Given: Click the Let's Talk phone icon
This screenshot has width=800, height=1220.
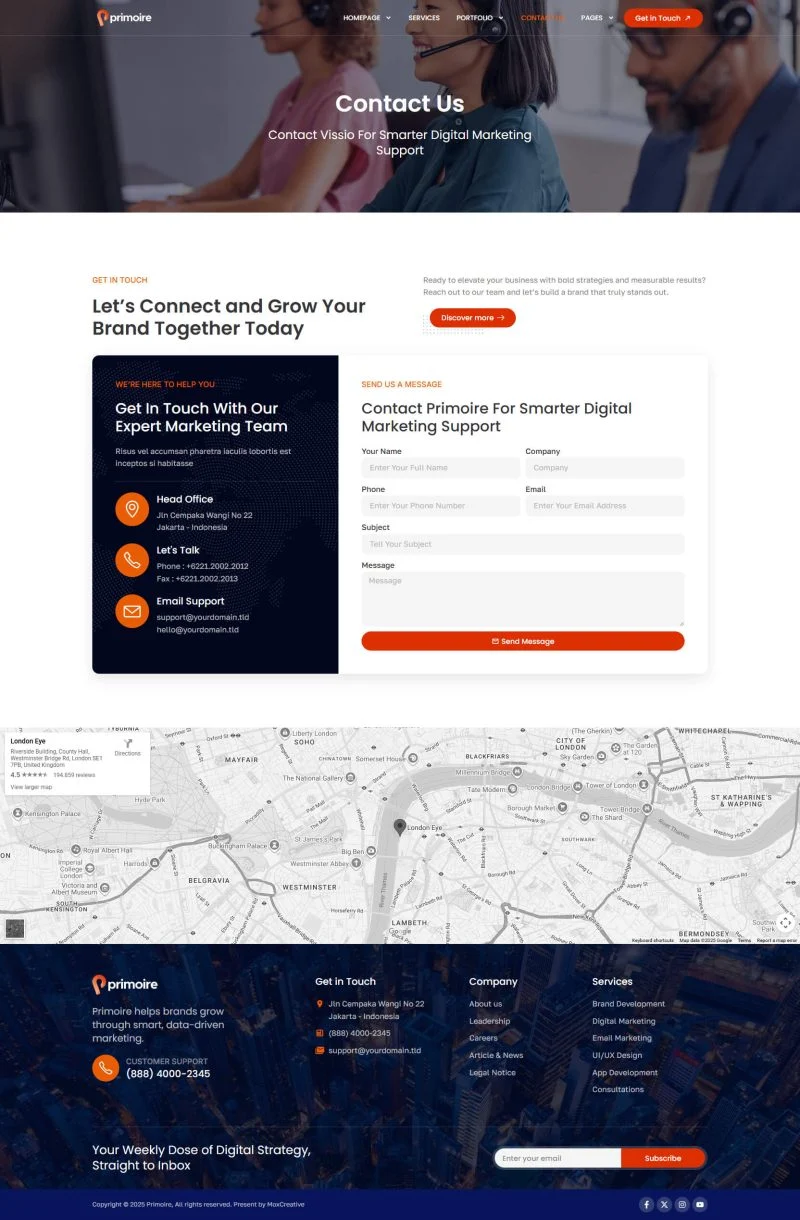Looking at the screenshot, I should pyautogui.click(x=132, y=560).
